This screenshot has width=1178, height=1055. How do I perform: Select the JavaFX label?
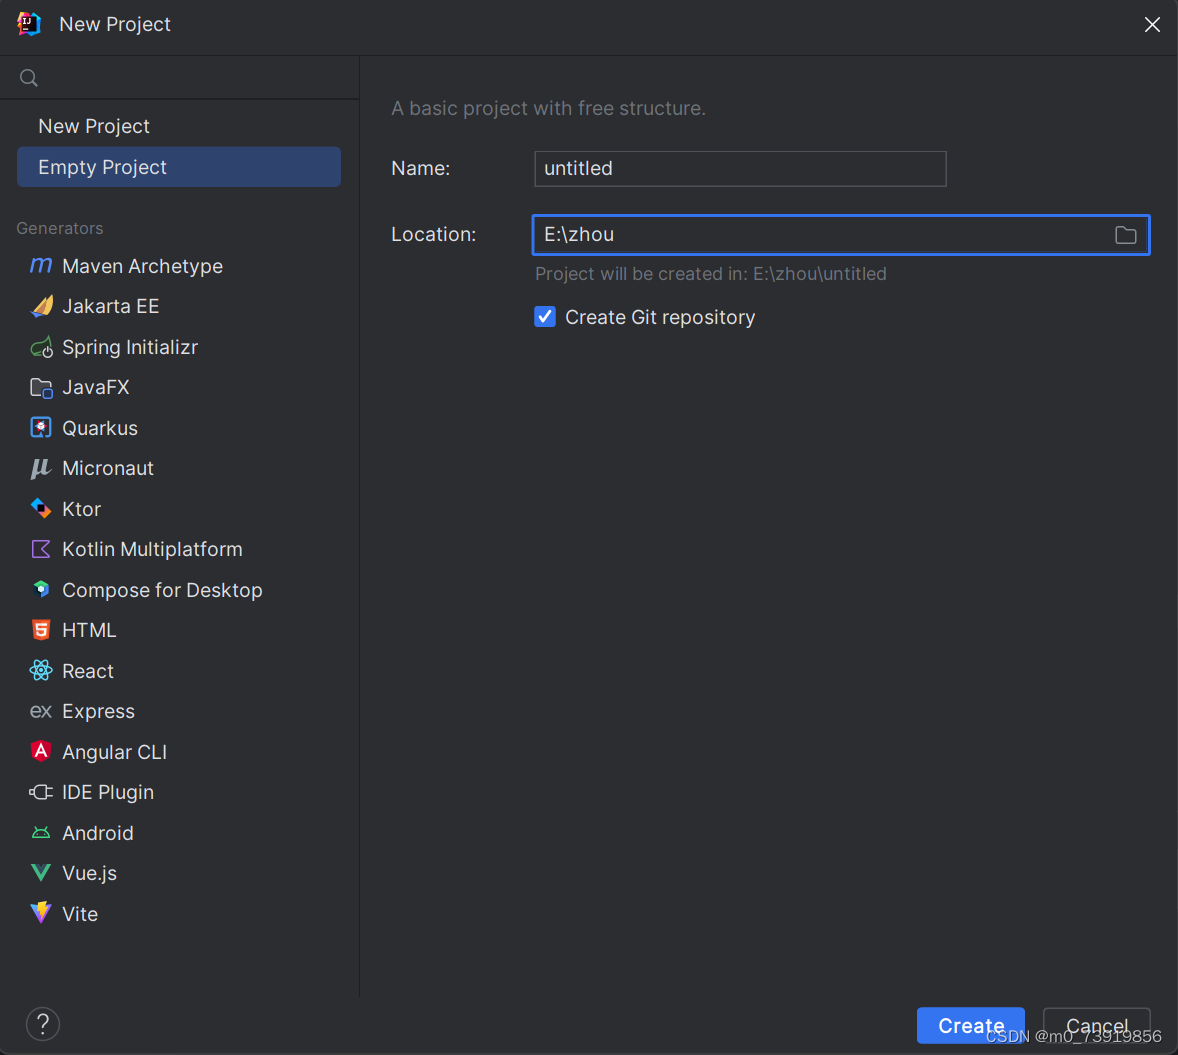[96, 388]
